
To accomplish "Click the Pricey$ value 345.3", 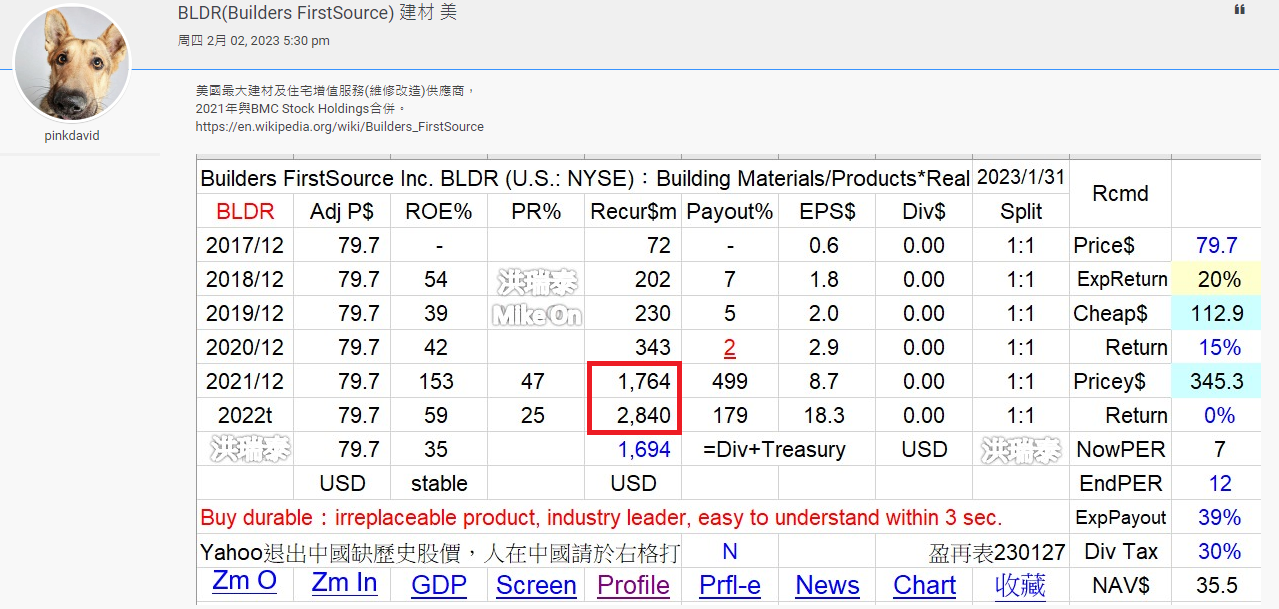I will 1216,381.
